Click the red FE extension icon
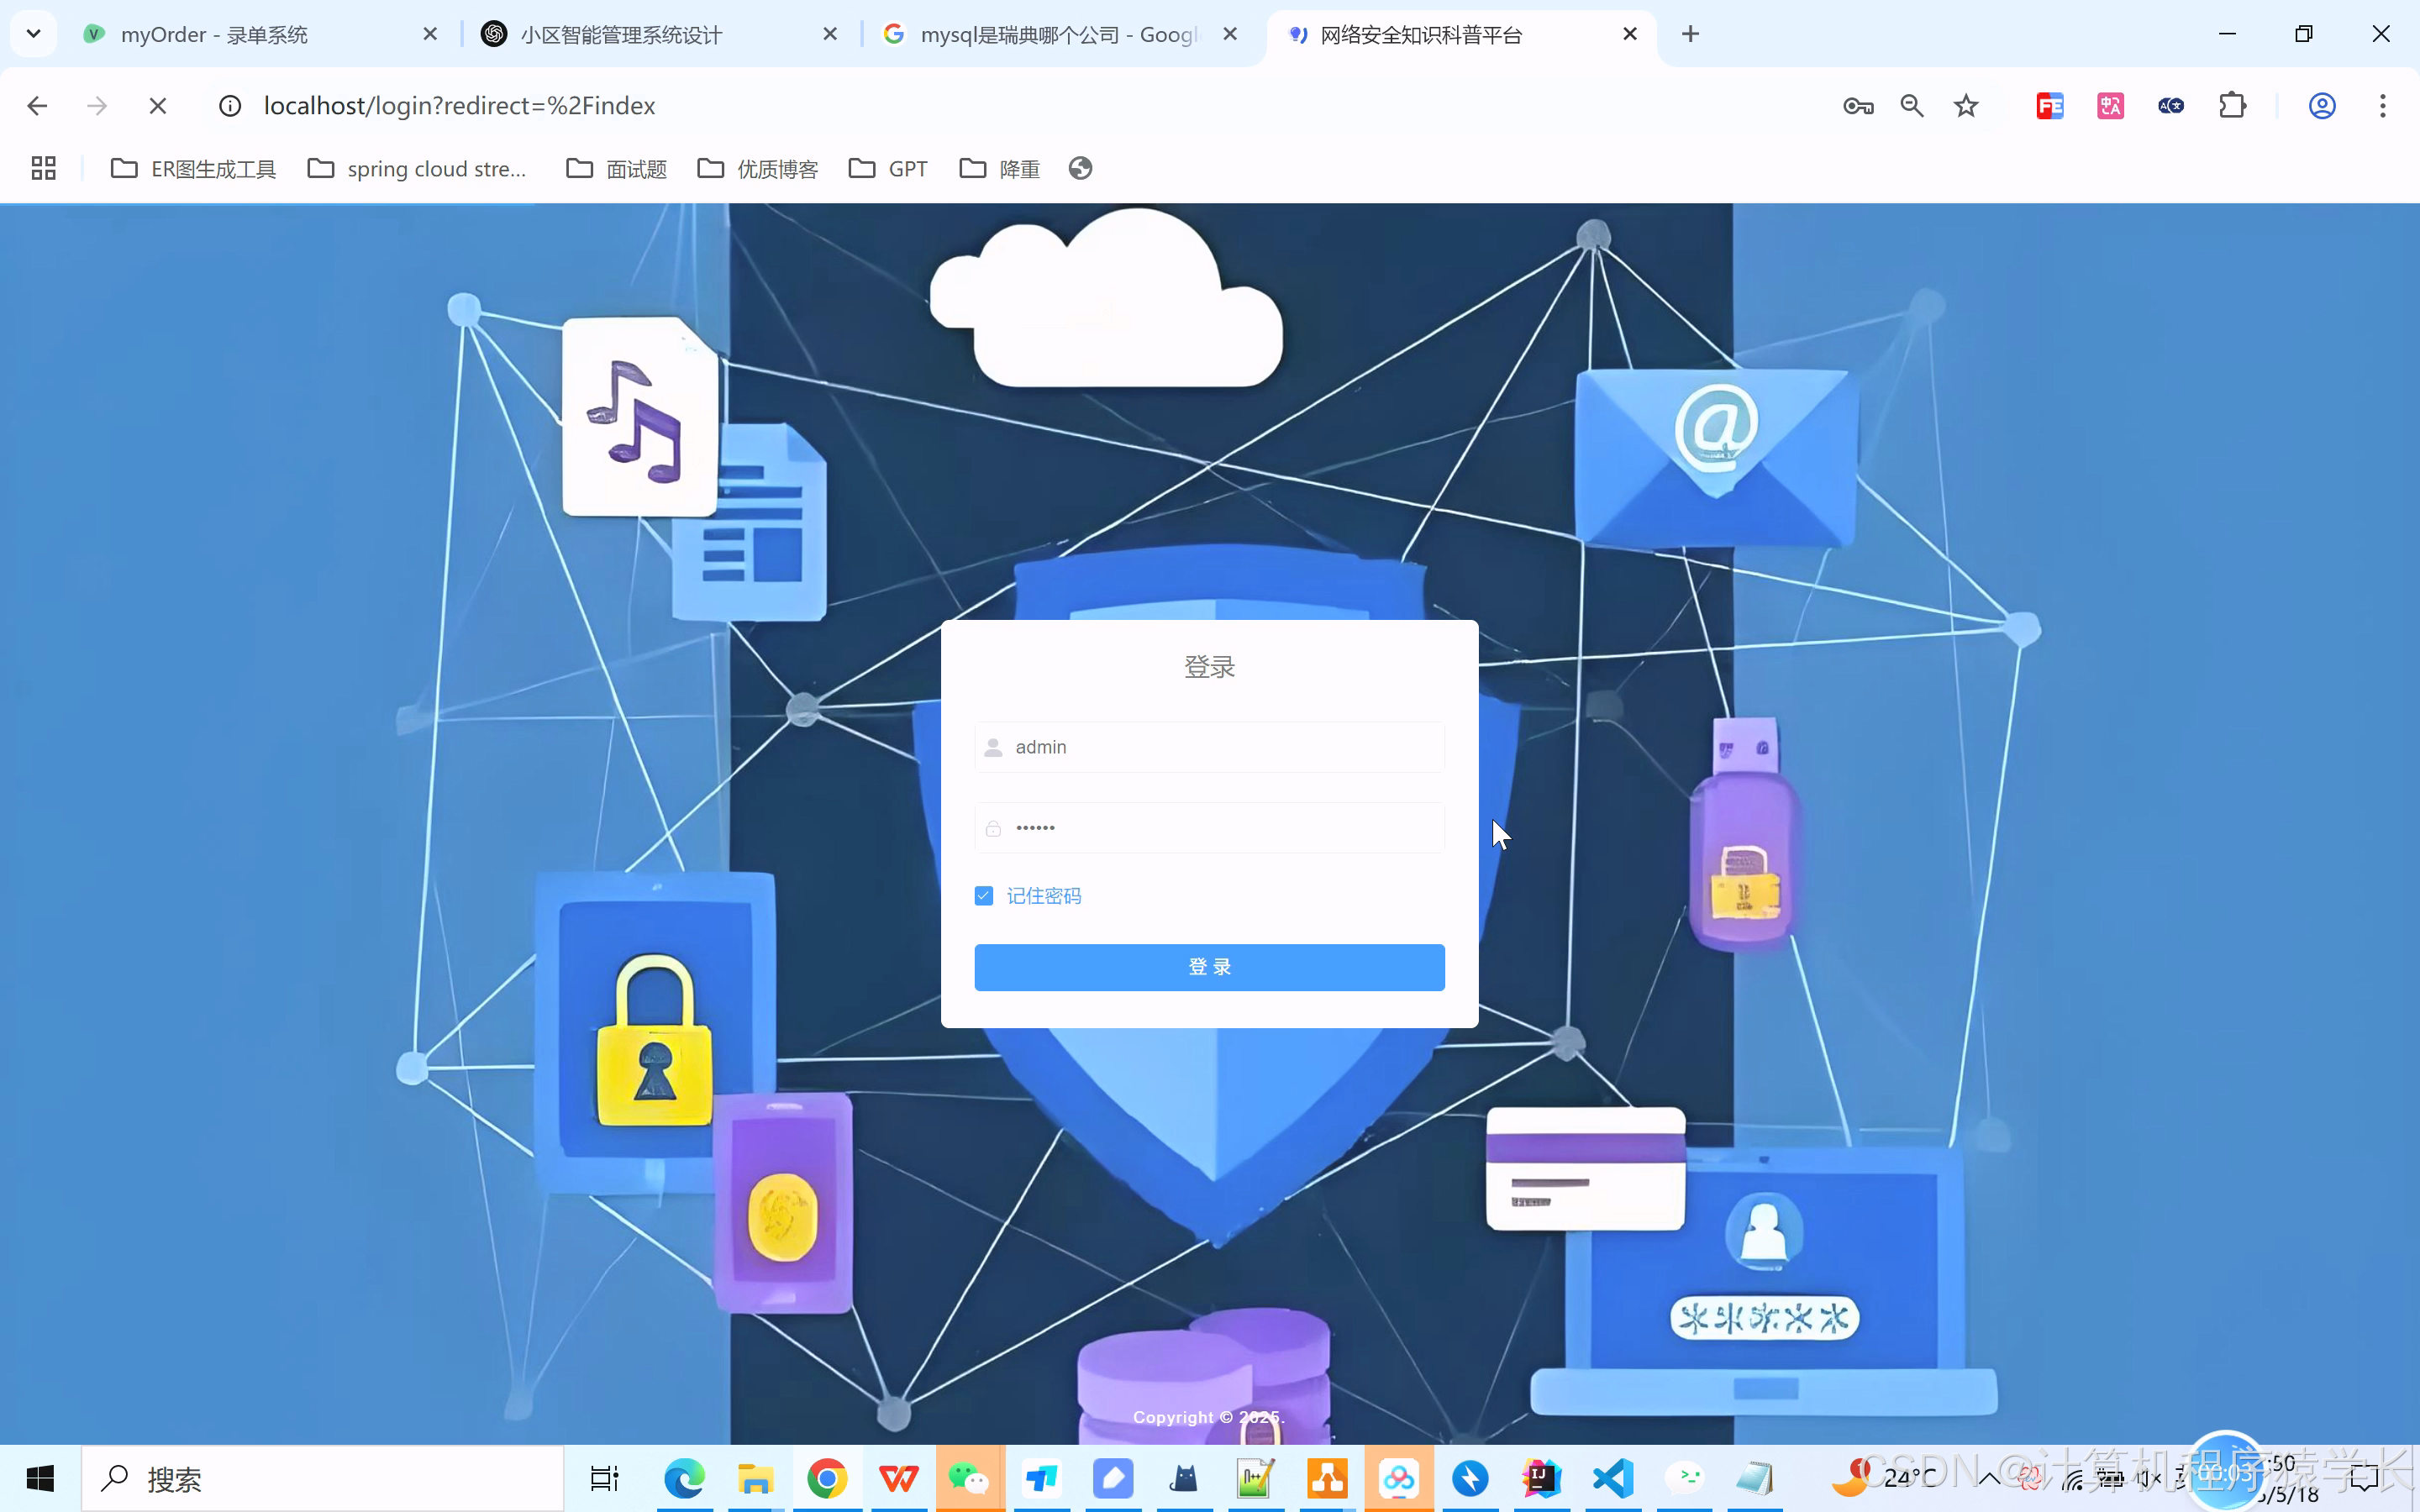2420x1512 pixels. 2050,106
